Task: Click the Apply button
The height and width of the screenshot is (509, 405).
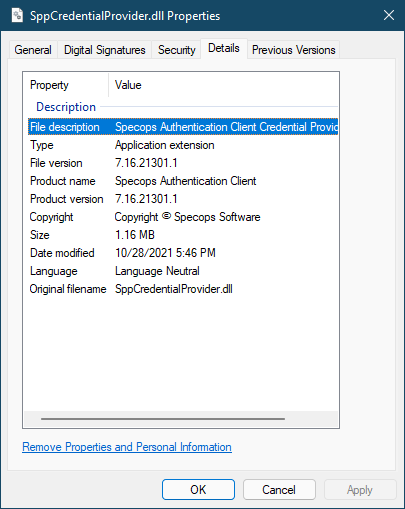Action: pos(360,490)
